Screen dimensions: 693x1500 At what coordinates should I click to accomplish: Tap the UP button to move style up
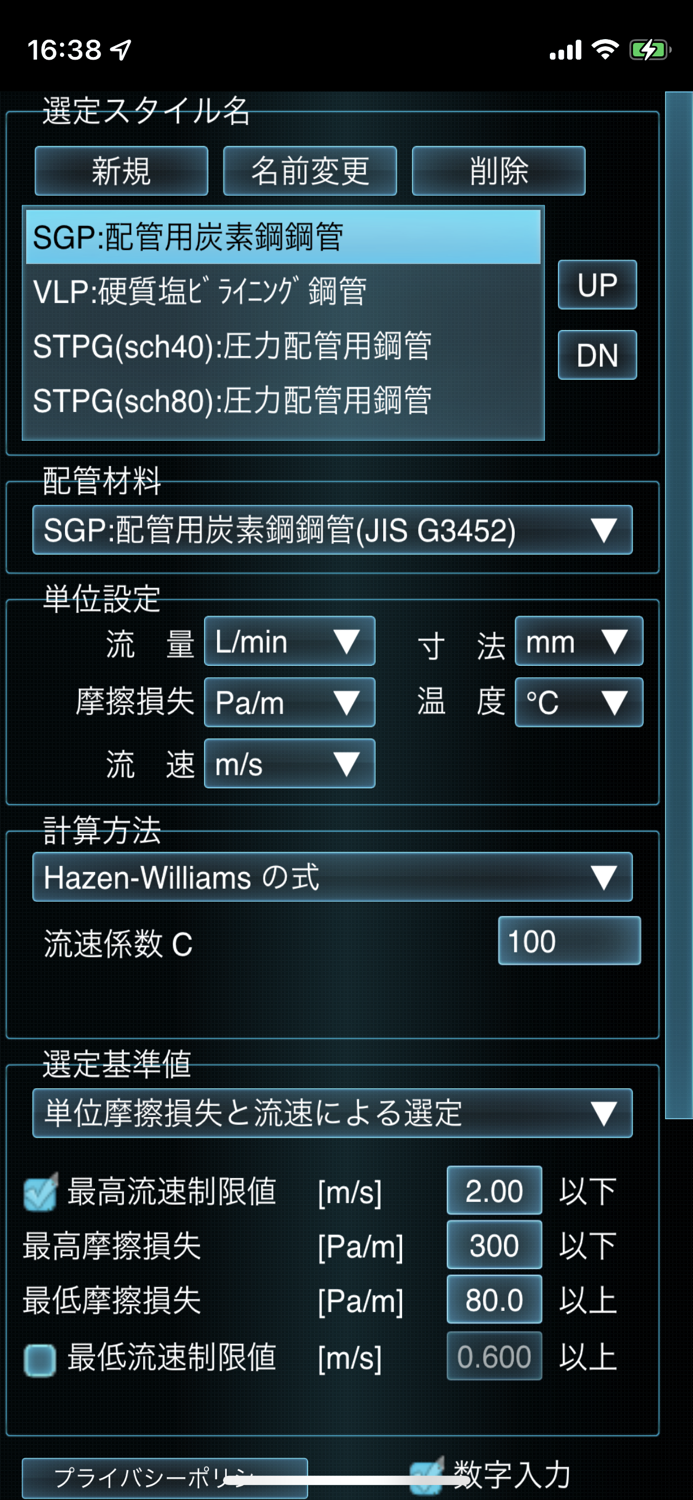pyautogui.click(x=597, y=285)
